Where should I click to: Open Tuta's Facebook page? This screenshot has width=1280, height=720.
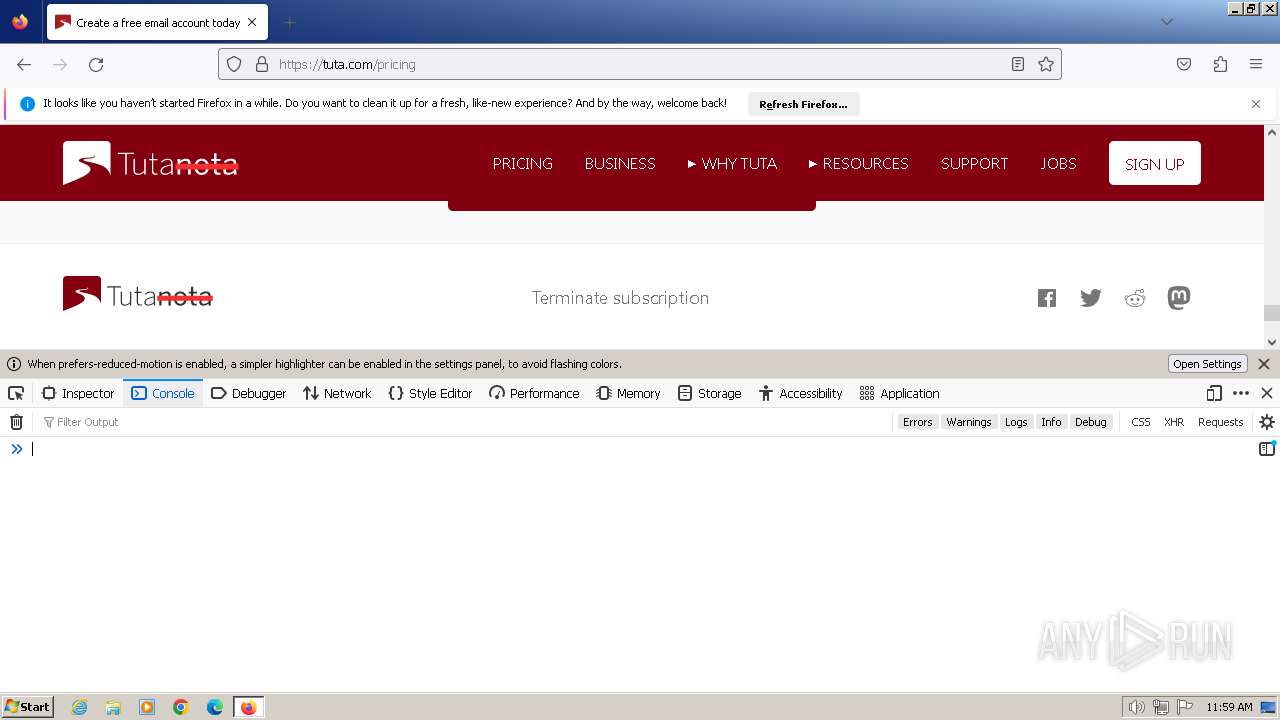[x=1047, y=298]
